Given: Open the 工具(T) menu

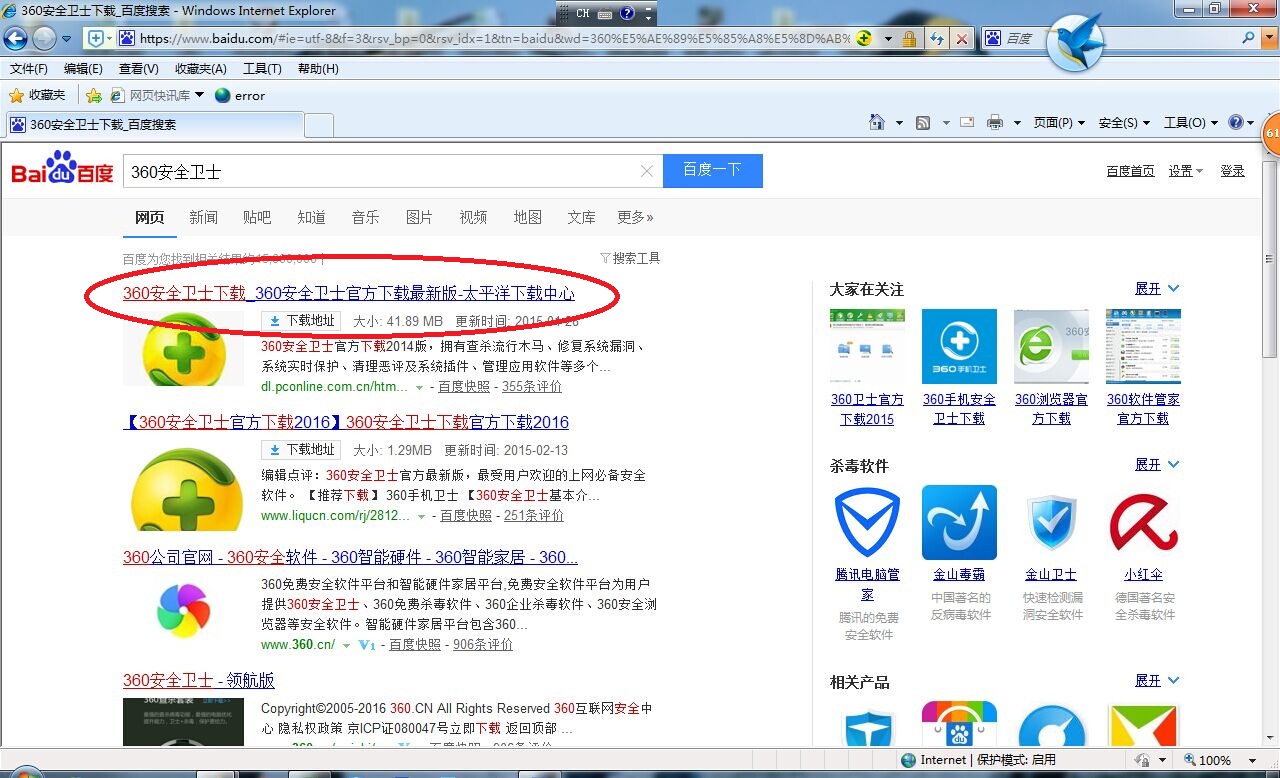Looking at the screenshot, I should (262, 69).
